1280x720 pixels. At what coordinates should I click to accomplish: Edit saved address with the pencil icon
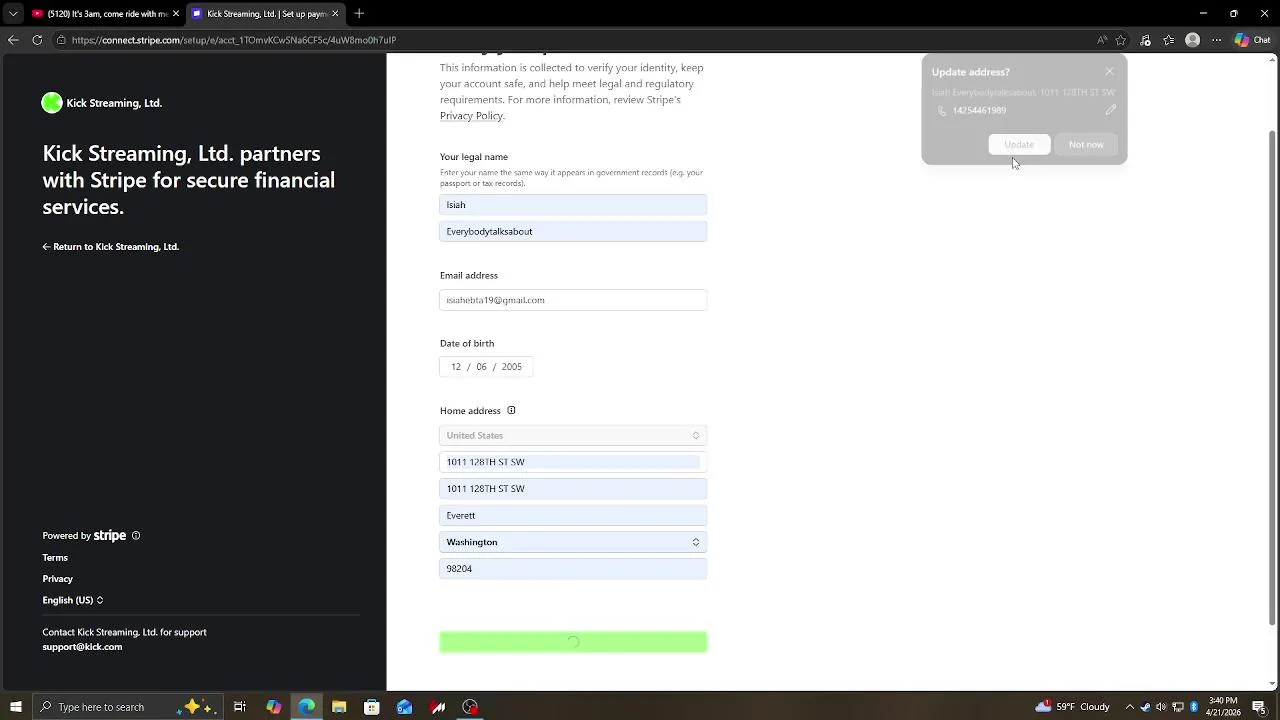(1110, 110)
